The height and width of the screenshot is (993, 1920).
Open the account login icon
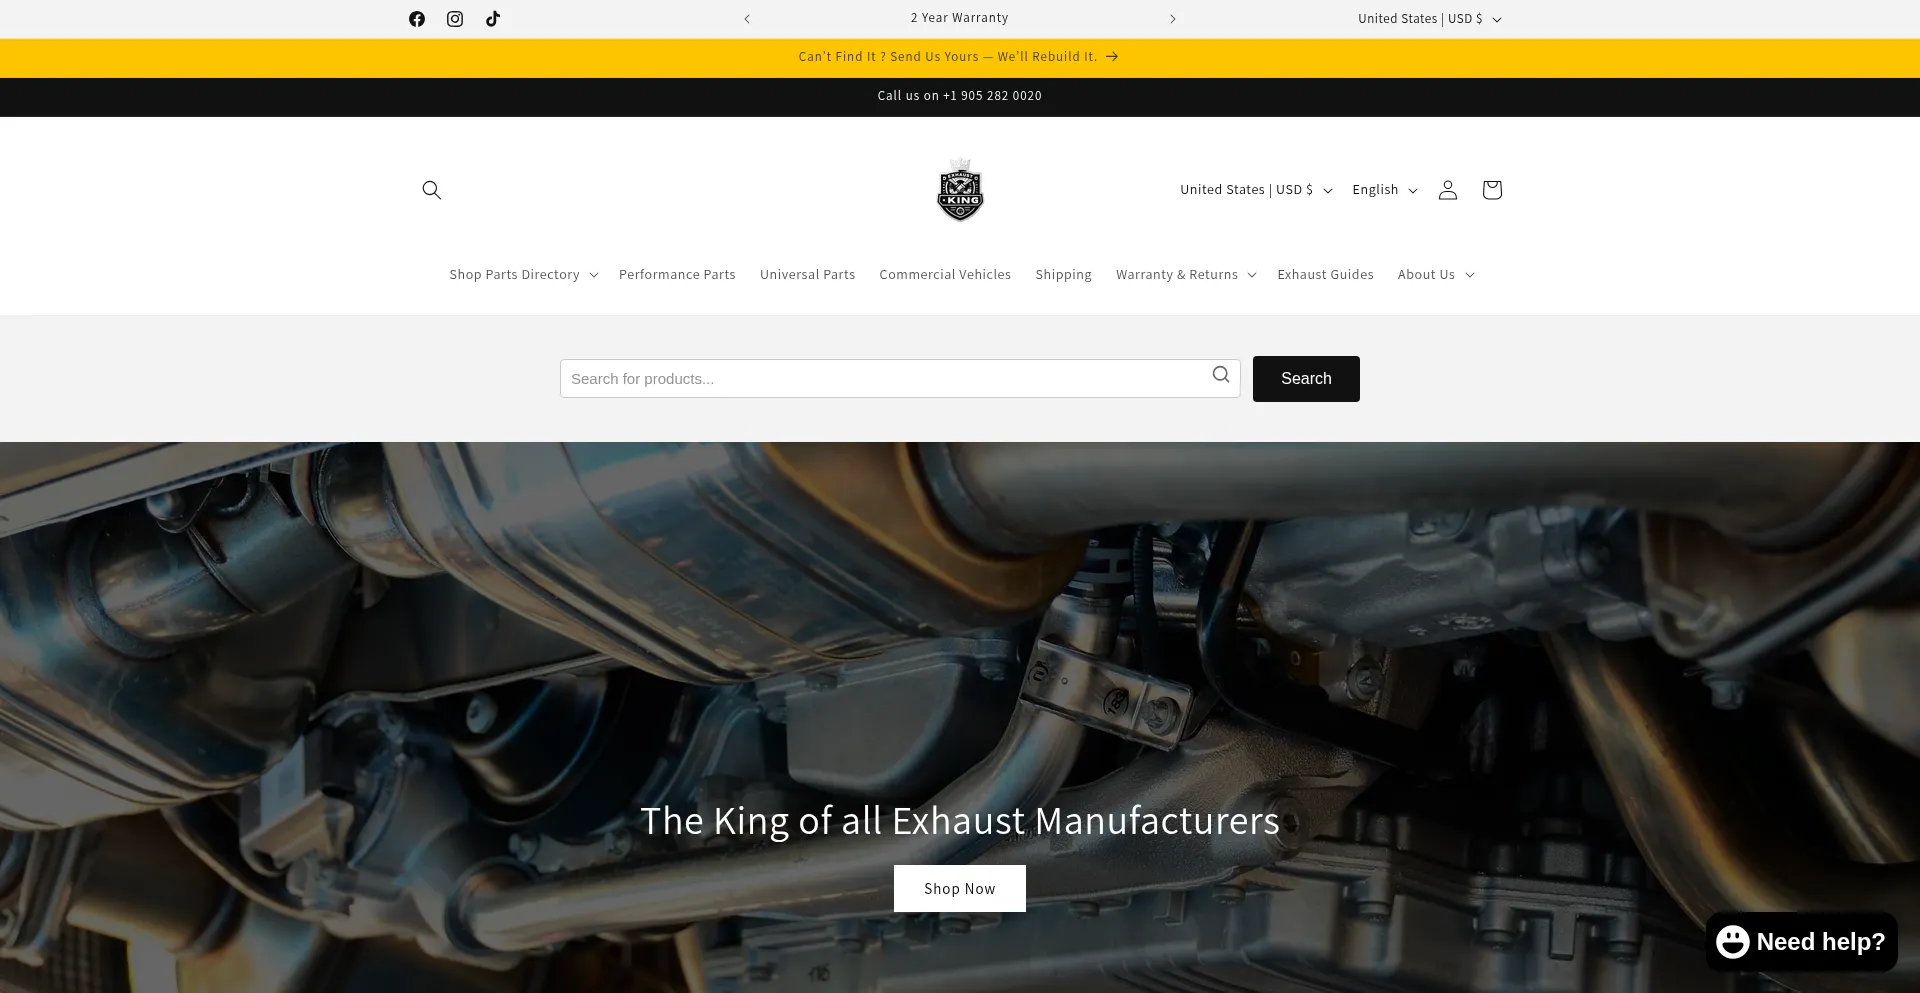[1448, 190]
